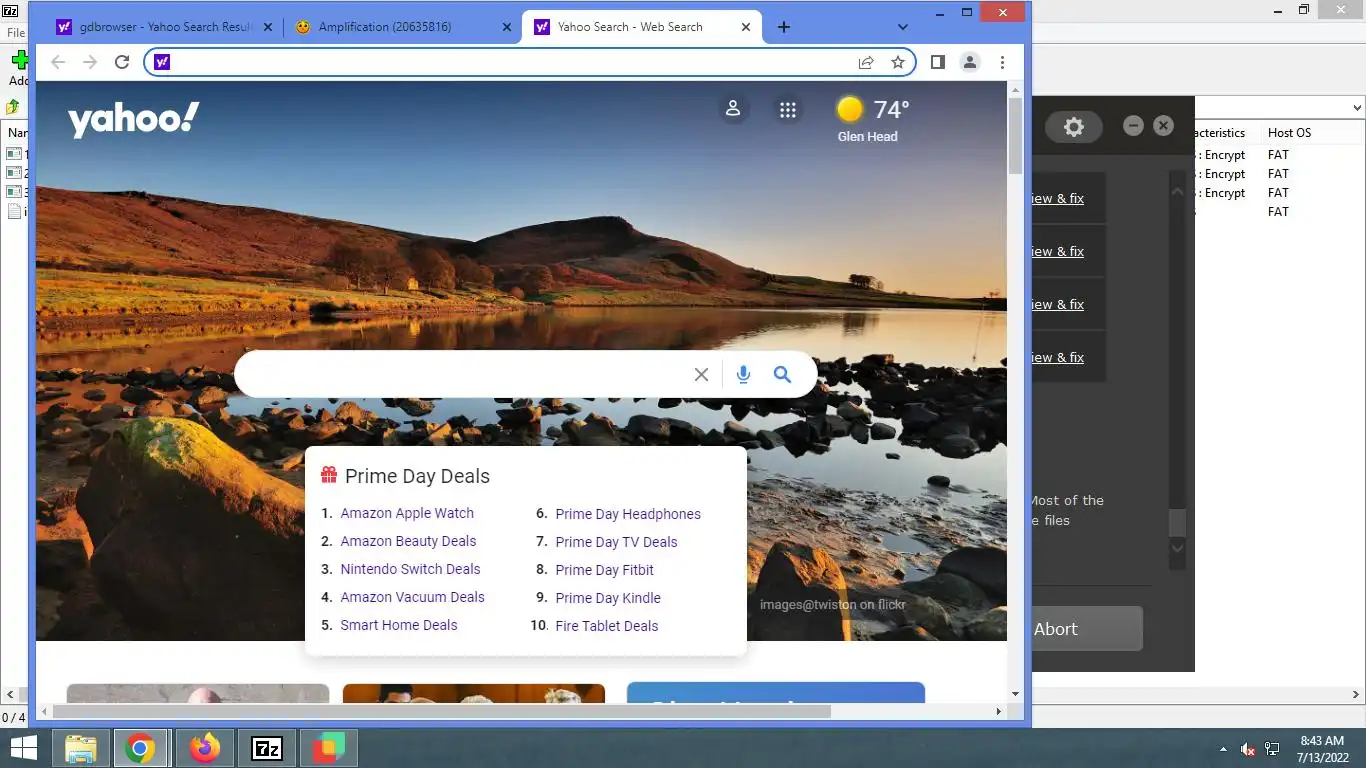Click first view & fix link
The height and width of the screenshot is (768, 1366).
point(1057,198)
